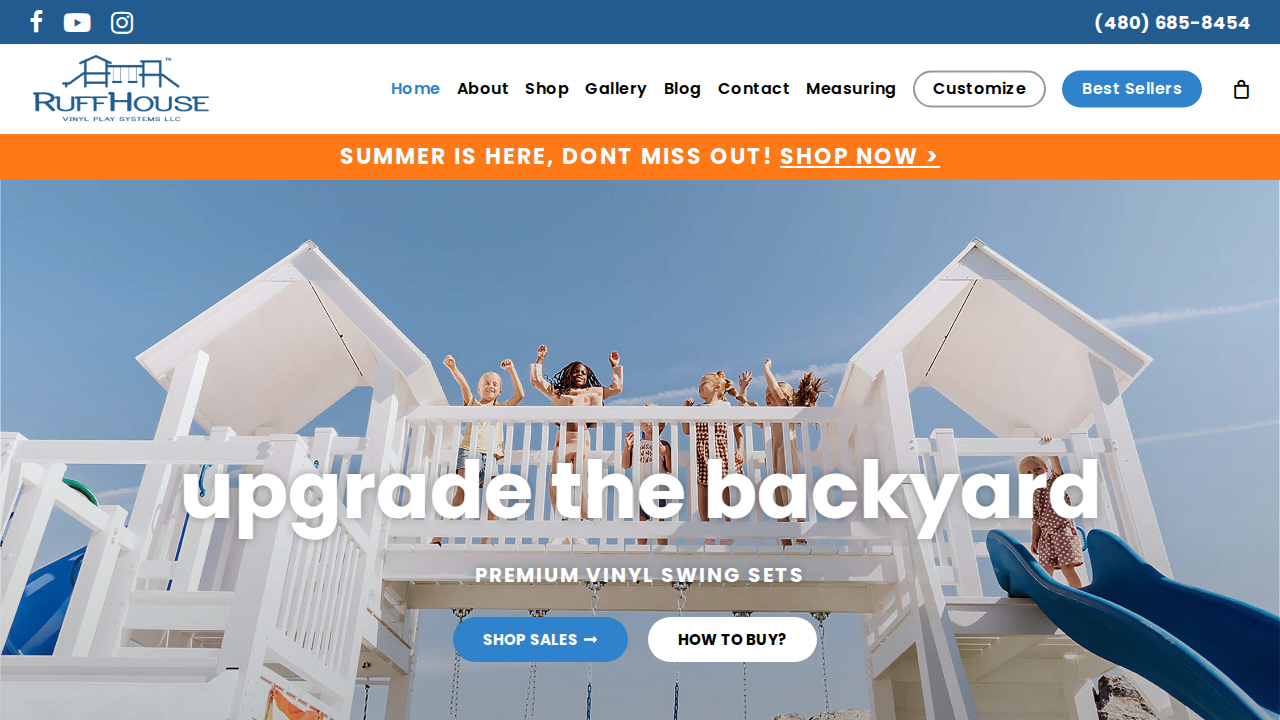Open the shopping bag cart icon

[x=1241, y=89]
